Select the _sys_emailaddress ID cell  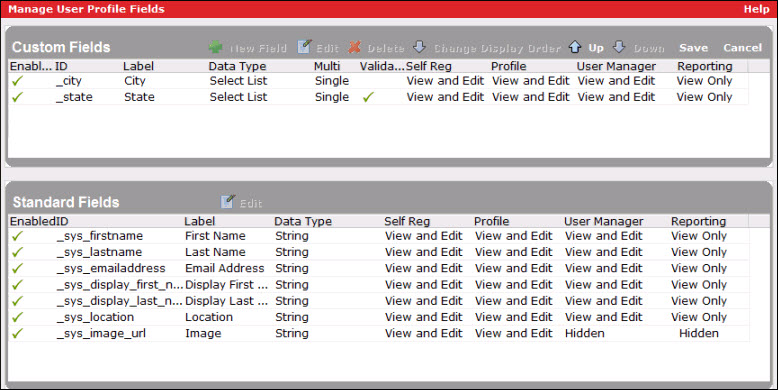click(x=111, y=268)
